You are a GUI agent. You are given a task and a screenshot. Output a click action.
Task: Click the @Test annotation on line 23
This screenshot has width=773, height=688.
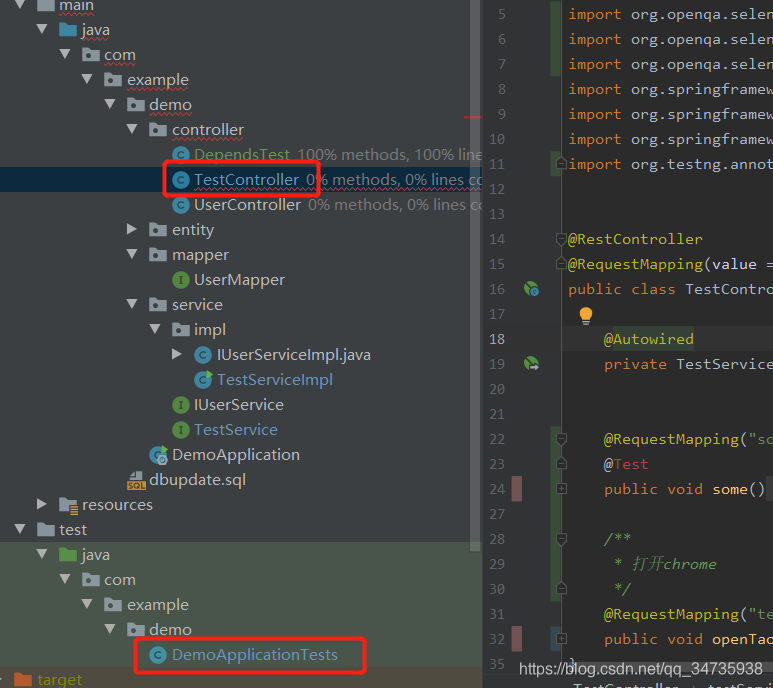coord(626,464)
